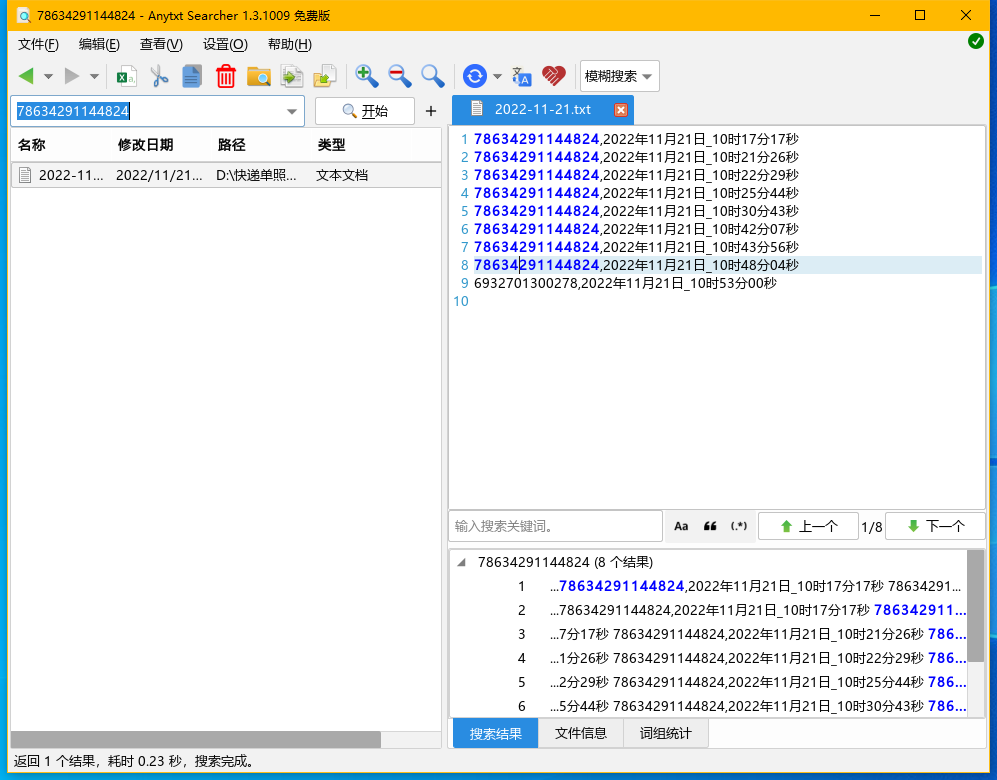Open the 模糊搜索 search mode dropdown
Image resolution: width=997 pixels, height=780 pixels.
[x=619, y=76]
